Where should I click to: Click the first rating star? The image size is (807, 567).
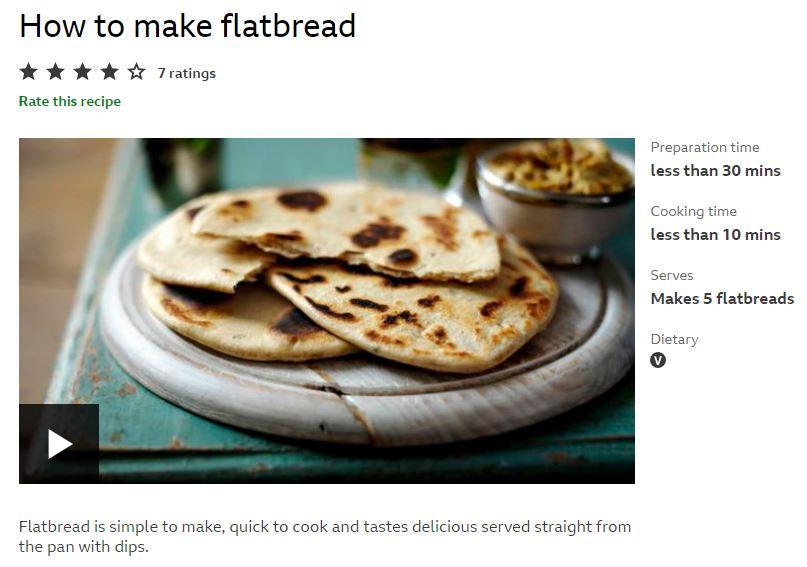click(28, 72)
